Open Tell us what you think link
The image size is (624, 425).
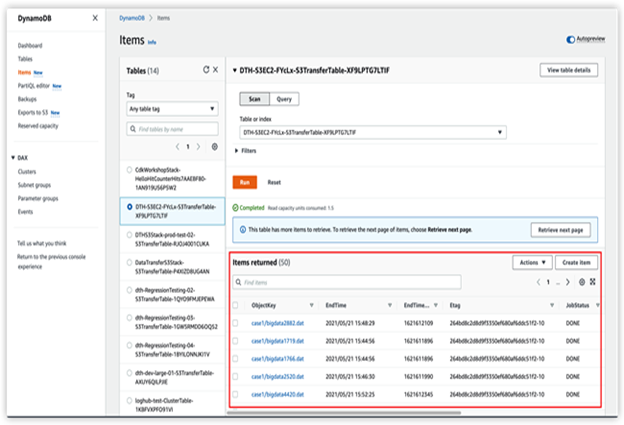tap(42, 243)
